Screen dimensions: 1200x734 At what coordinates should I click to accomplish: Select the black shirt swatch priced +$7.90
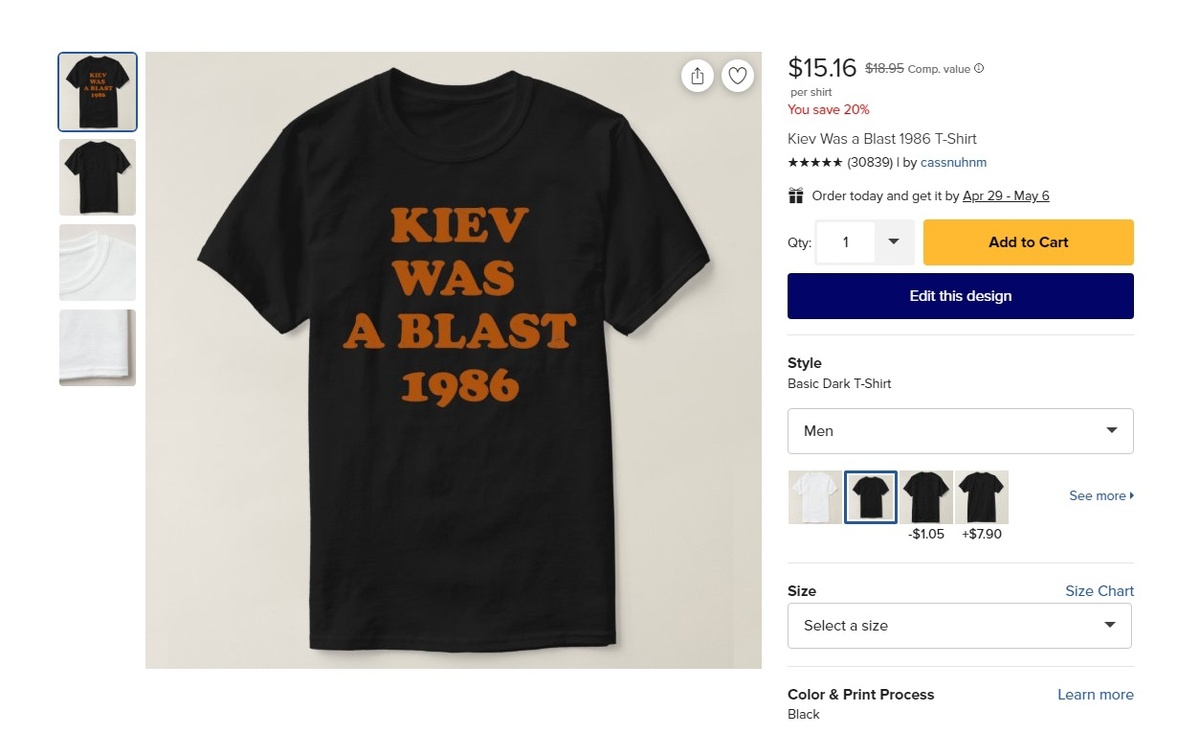[x=981, y=497]
